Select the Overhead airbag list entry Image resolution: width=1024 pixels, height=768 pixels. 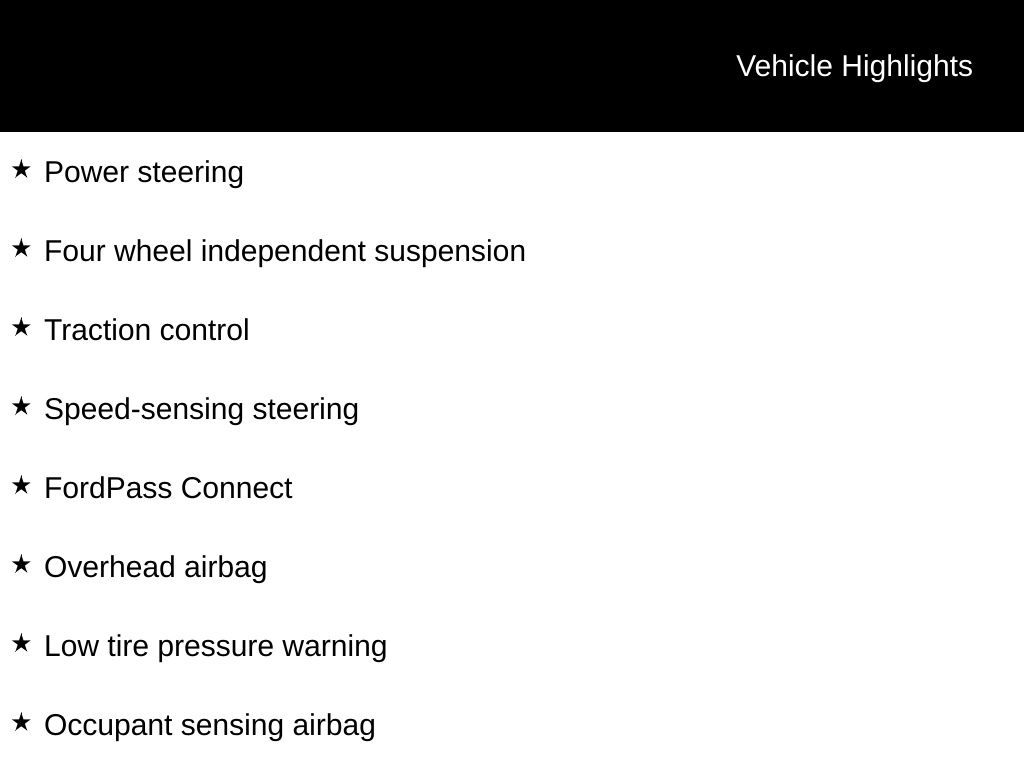click(155, 567)
